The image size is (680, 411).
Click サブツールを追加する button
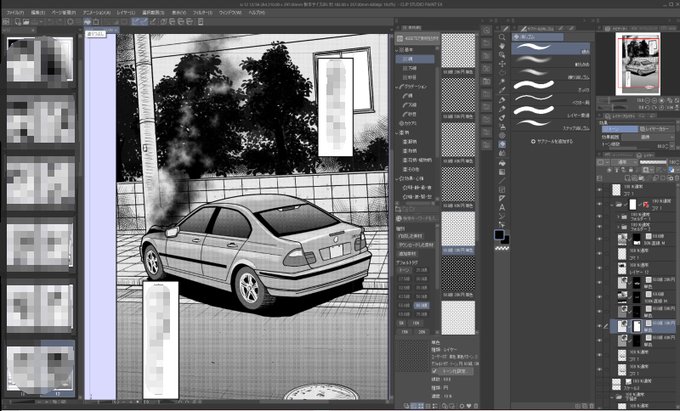[x=552, y=141]
